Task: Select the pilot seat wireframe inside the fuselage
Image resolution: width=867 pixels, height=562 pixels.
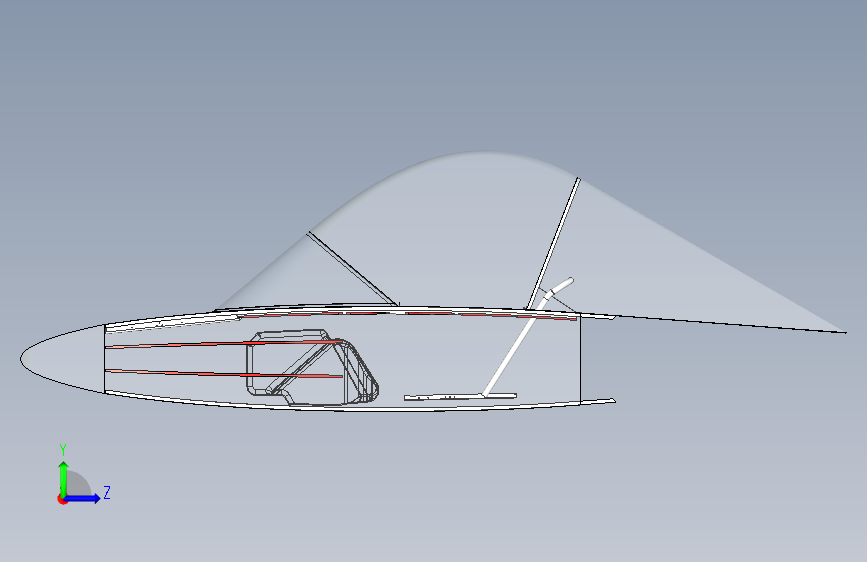Action: coord(312,368)
